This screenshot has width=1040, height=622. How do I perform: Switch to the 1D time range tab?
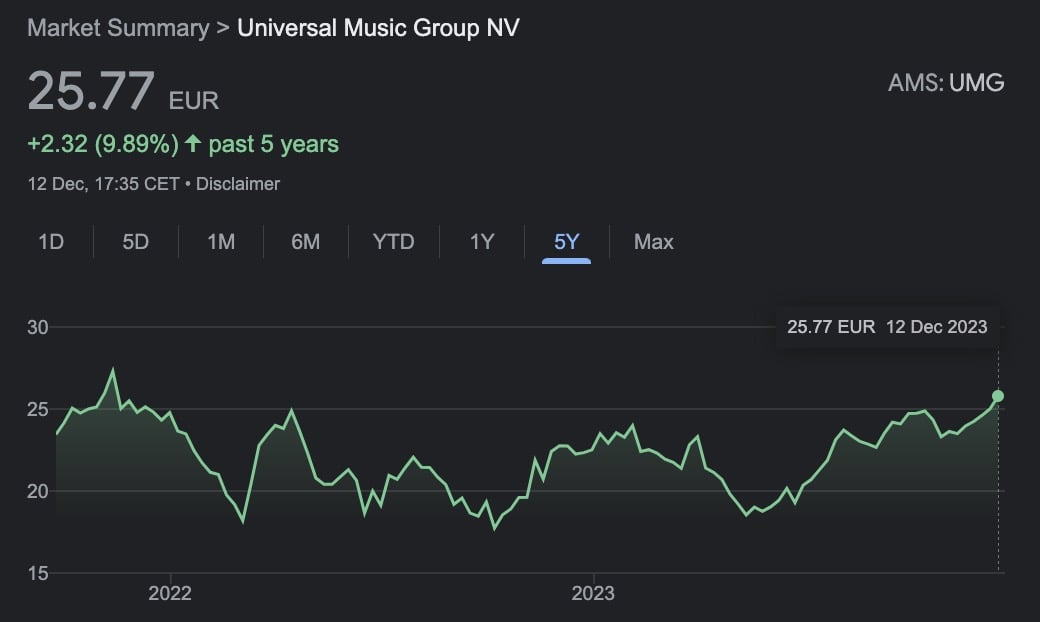(x=51, y=242)
